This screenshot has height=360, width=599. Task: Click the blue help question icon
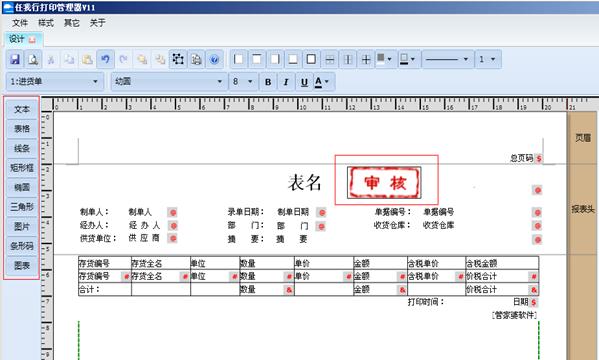214,59
